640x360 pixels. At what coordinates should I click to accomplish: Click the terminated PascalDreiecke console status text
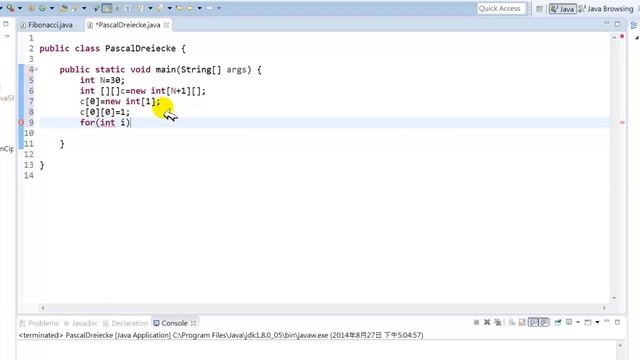(x=221, y=335)
